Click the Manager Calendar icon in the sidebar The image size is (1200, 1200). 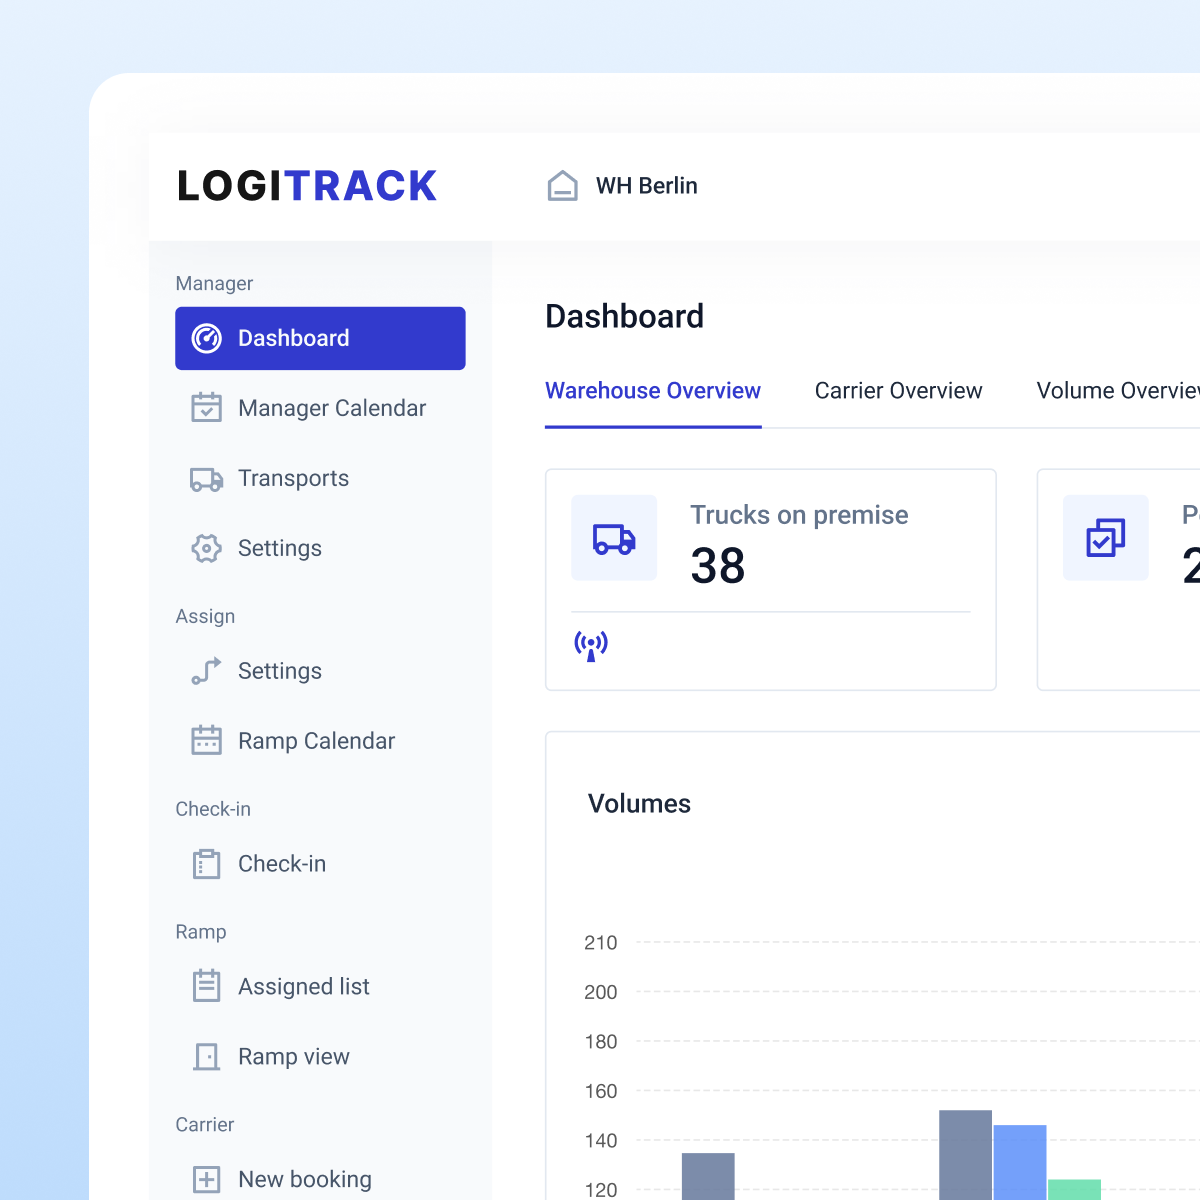coord(206,408)
